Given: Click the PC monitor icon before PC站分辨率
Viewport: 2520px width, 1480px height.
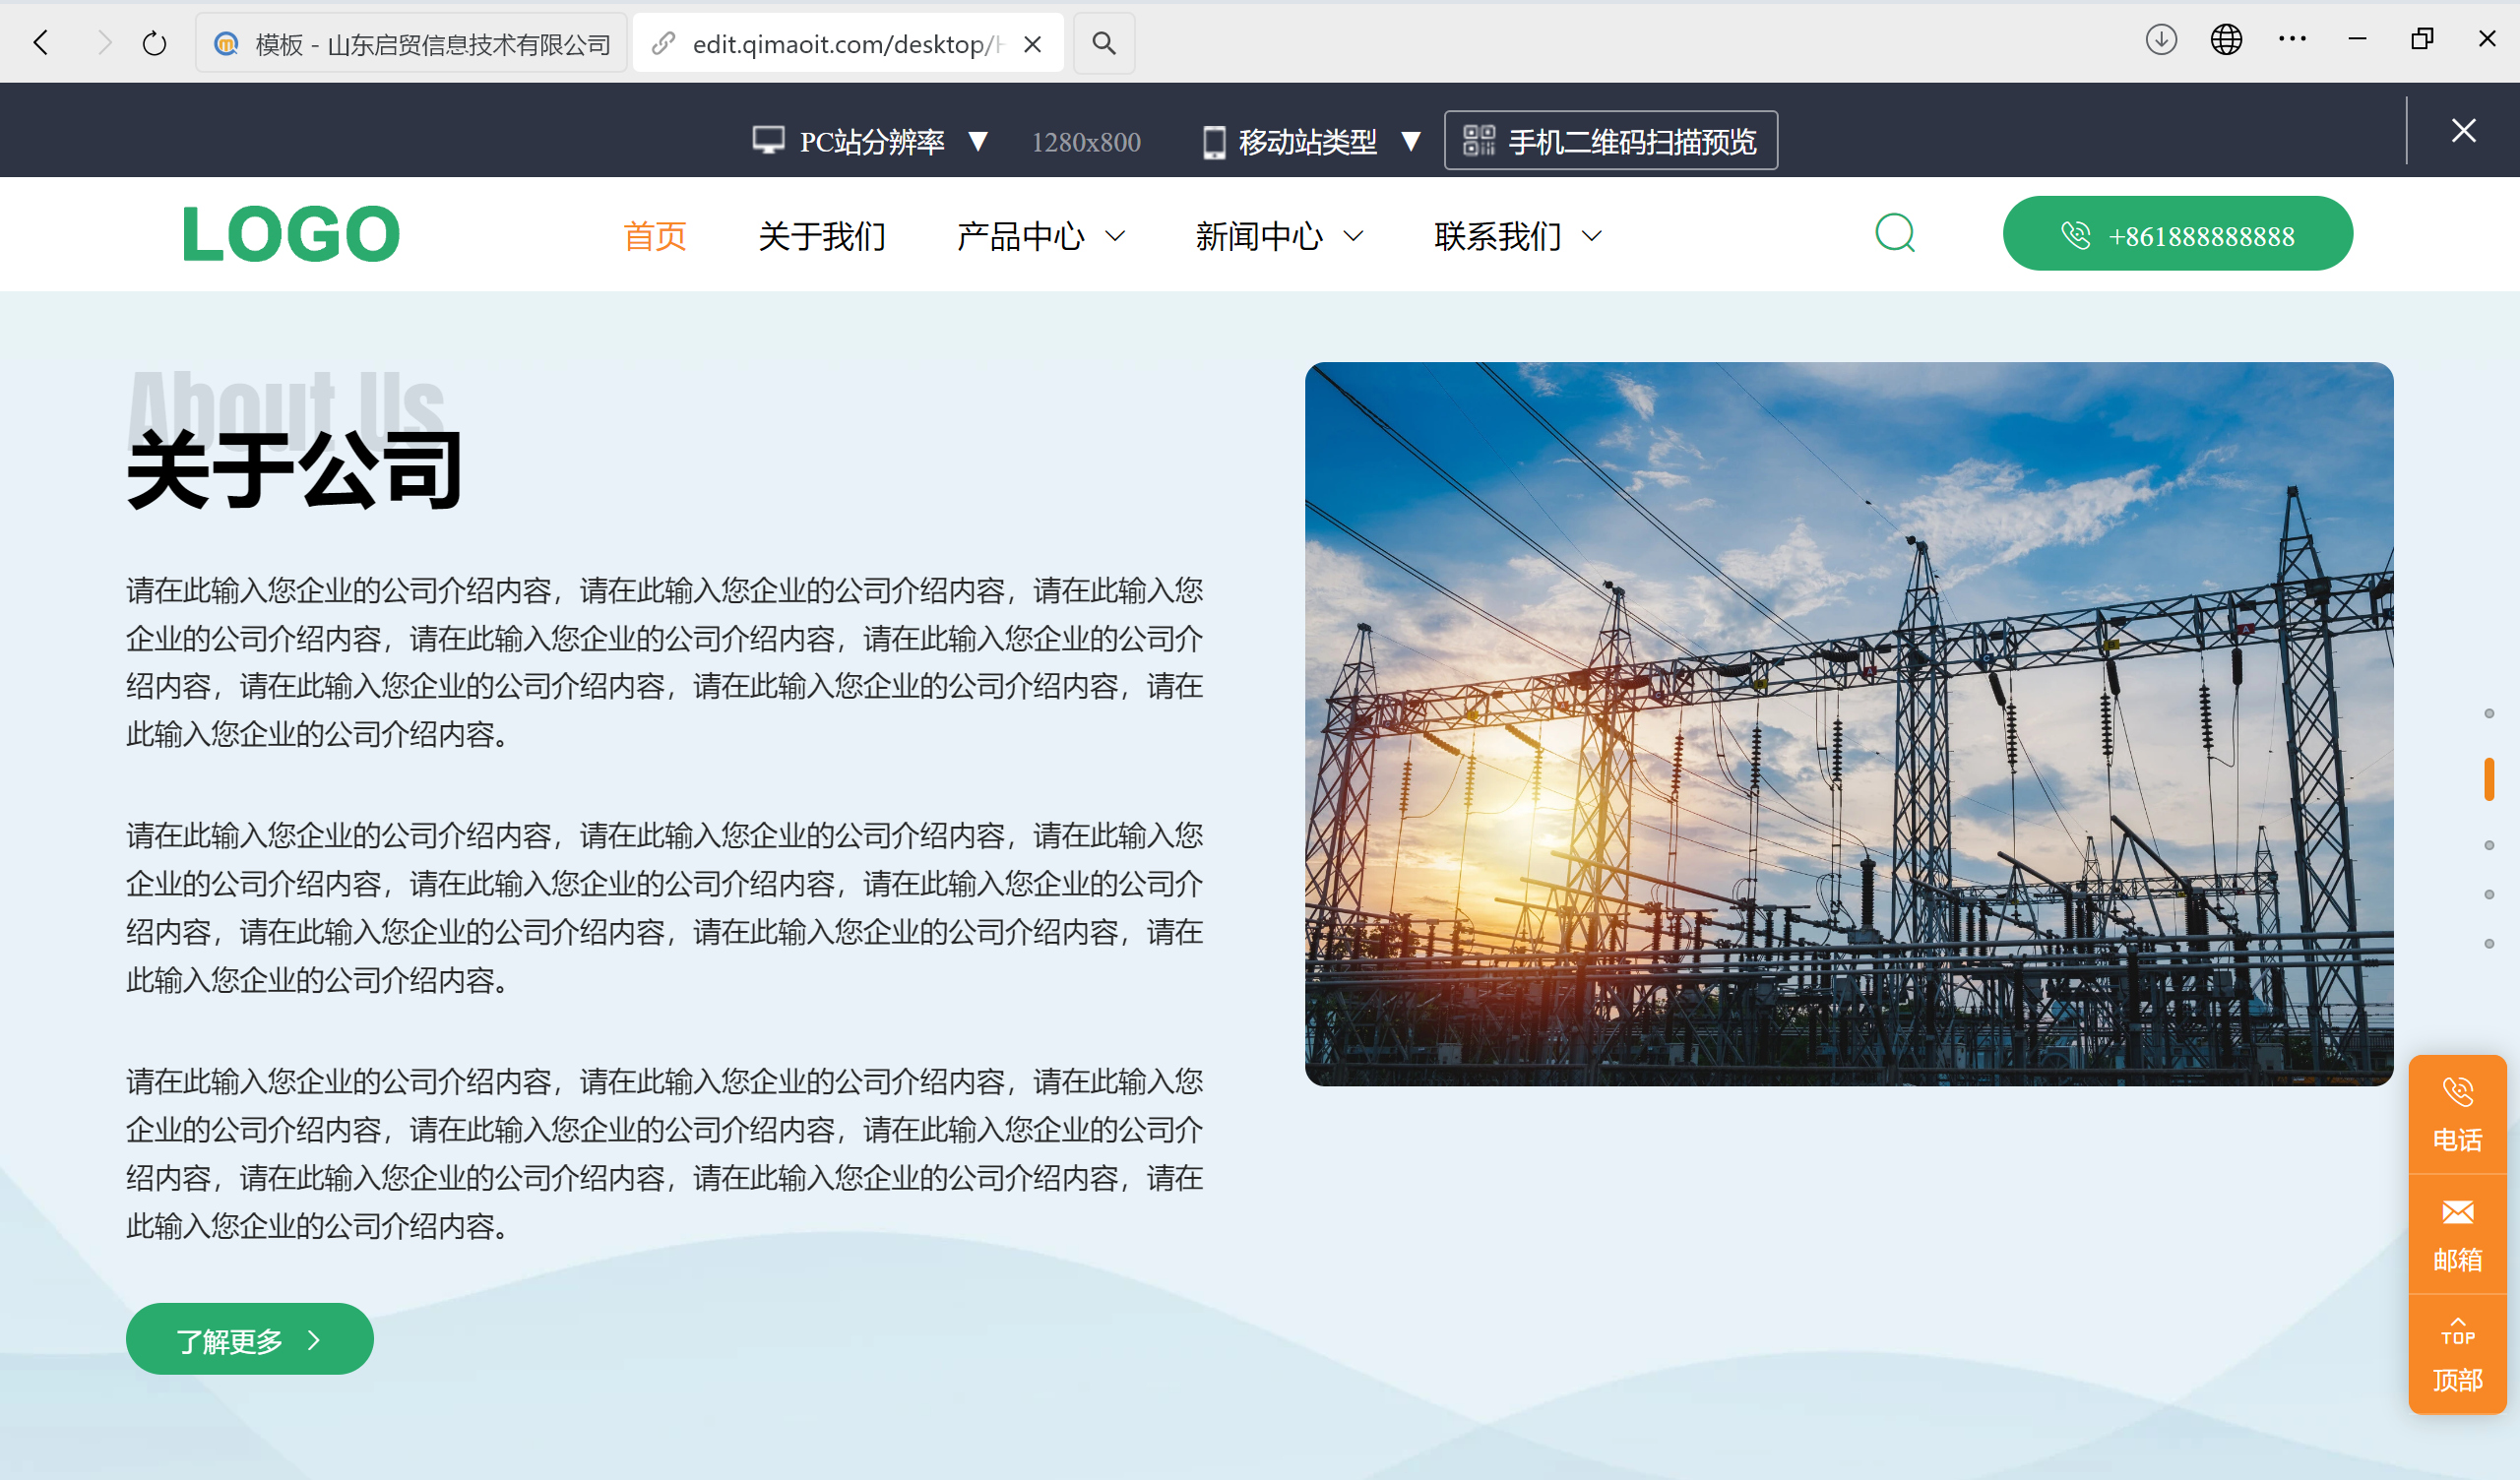Looking at the screenshot, I should 767,140.
